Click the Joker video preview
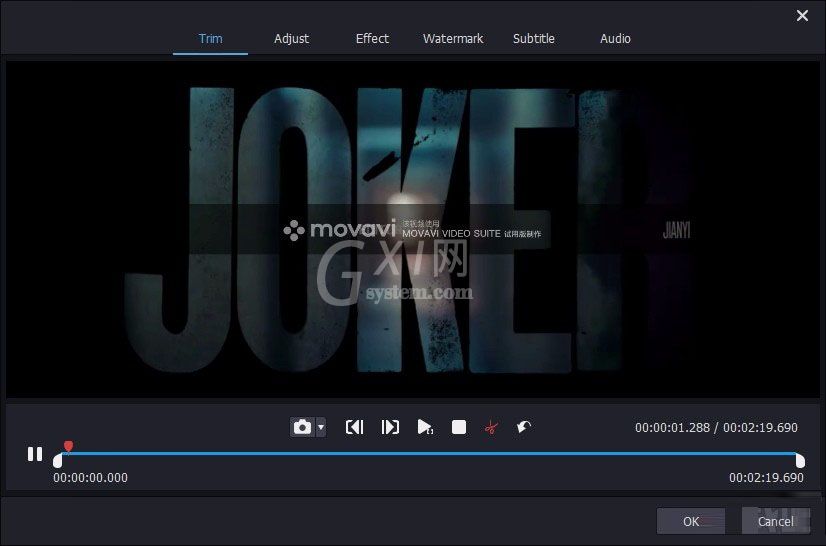826x546 pixels. [413, 229]
